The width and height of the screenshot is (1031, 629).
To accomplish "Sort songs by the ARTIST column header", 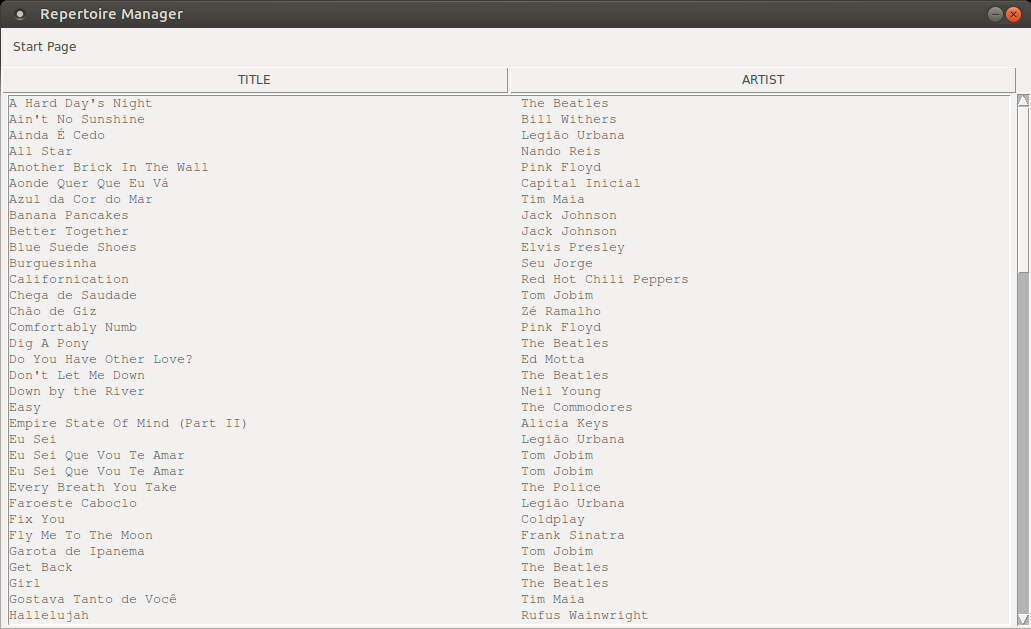I will [x=763, y=80].
